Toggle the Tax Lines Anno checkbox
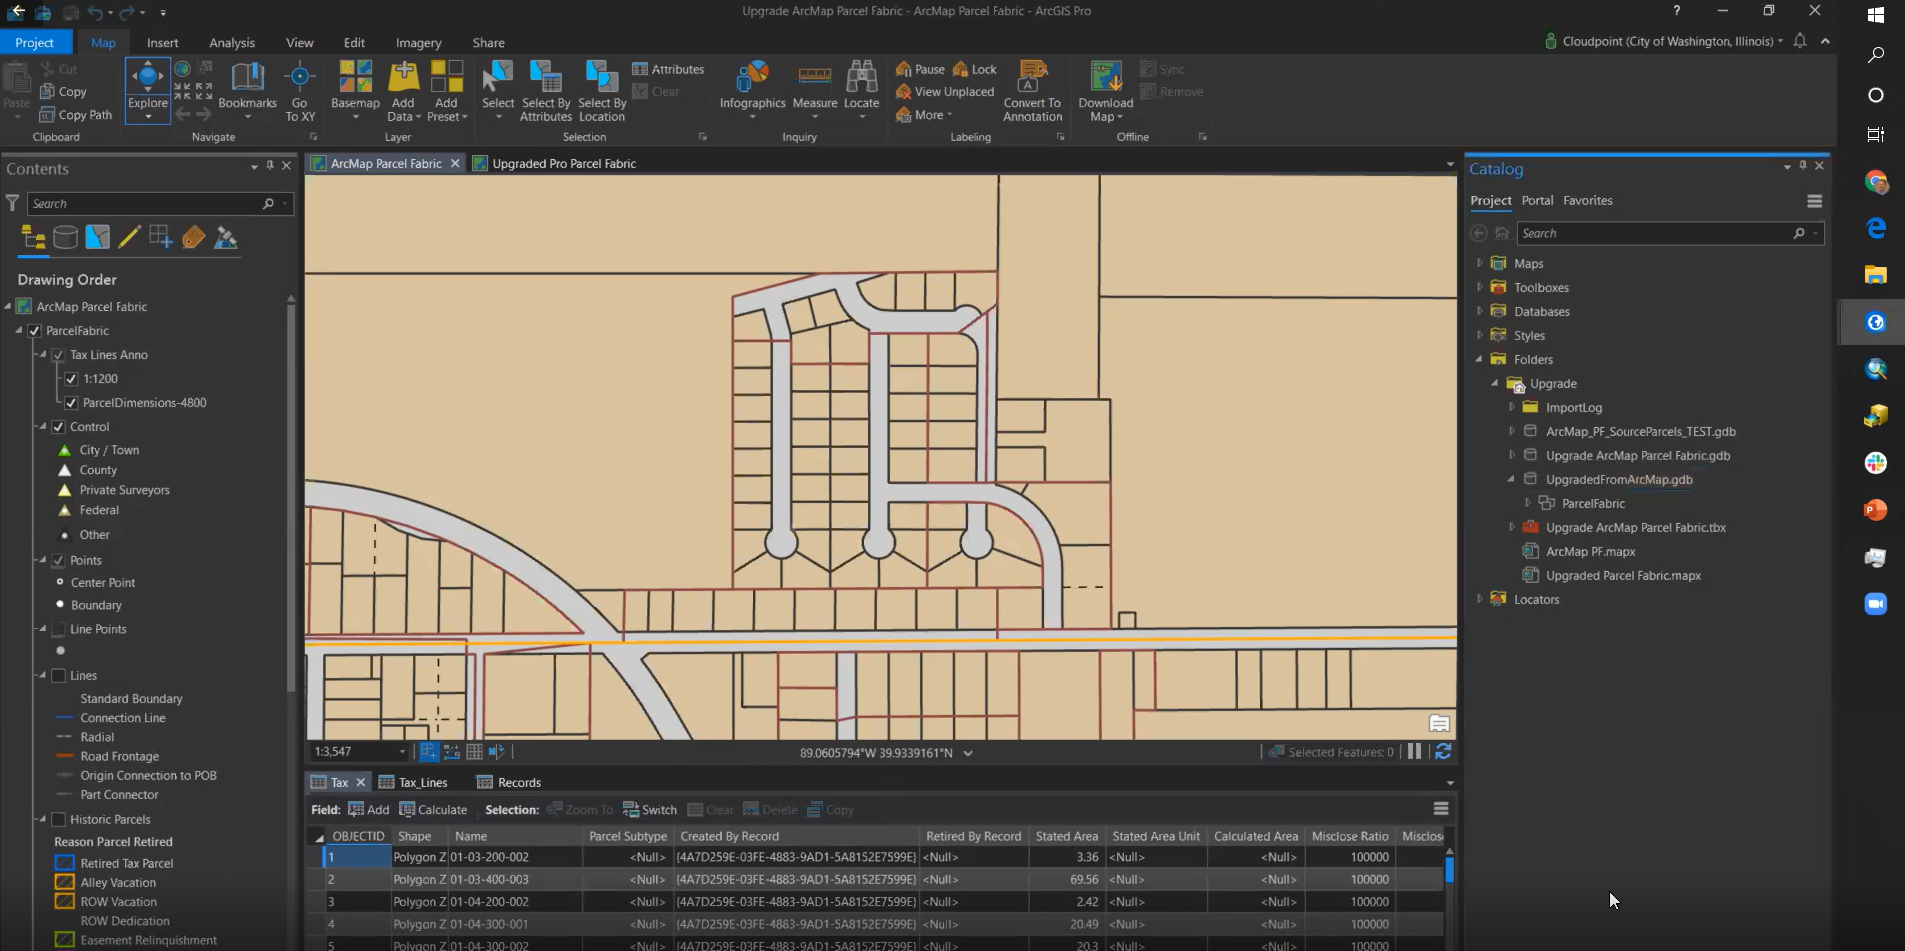1905x951 pixels. pos(60,354)
